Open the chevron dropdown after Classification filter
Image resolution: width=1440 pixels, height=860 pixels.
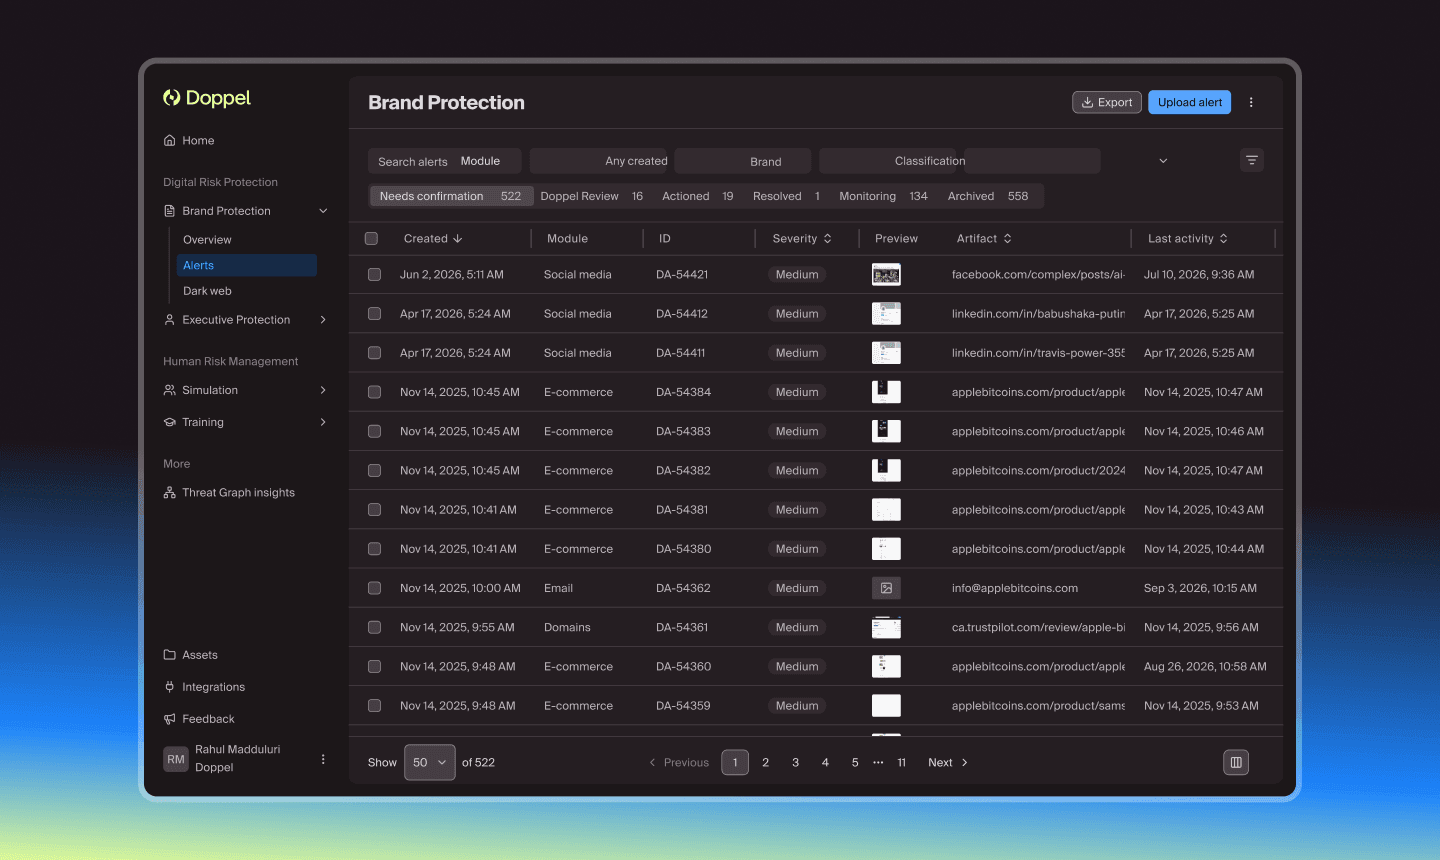click(1163, 161)
